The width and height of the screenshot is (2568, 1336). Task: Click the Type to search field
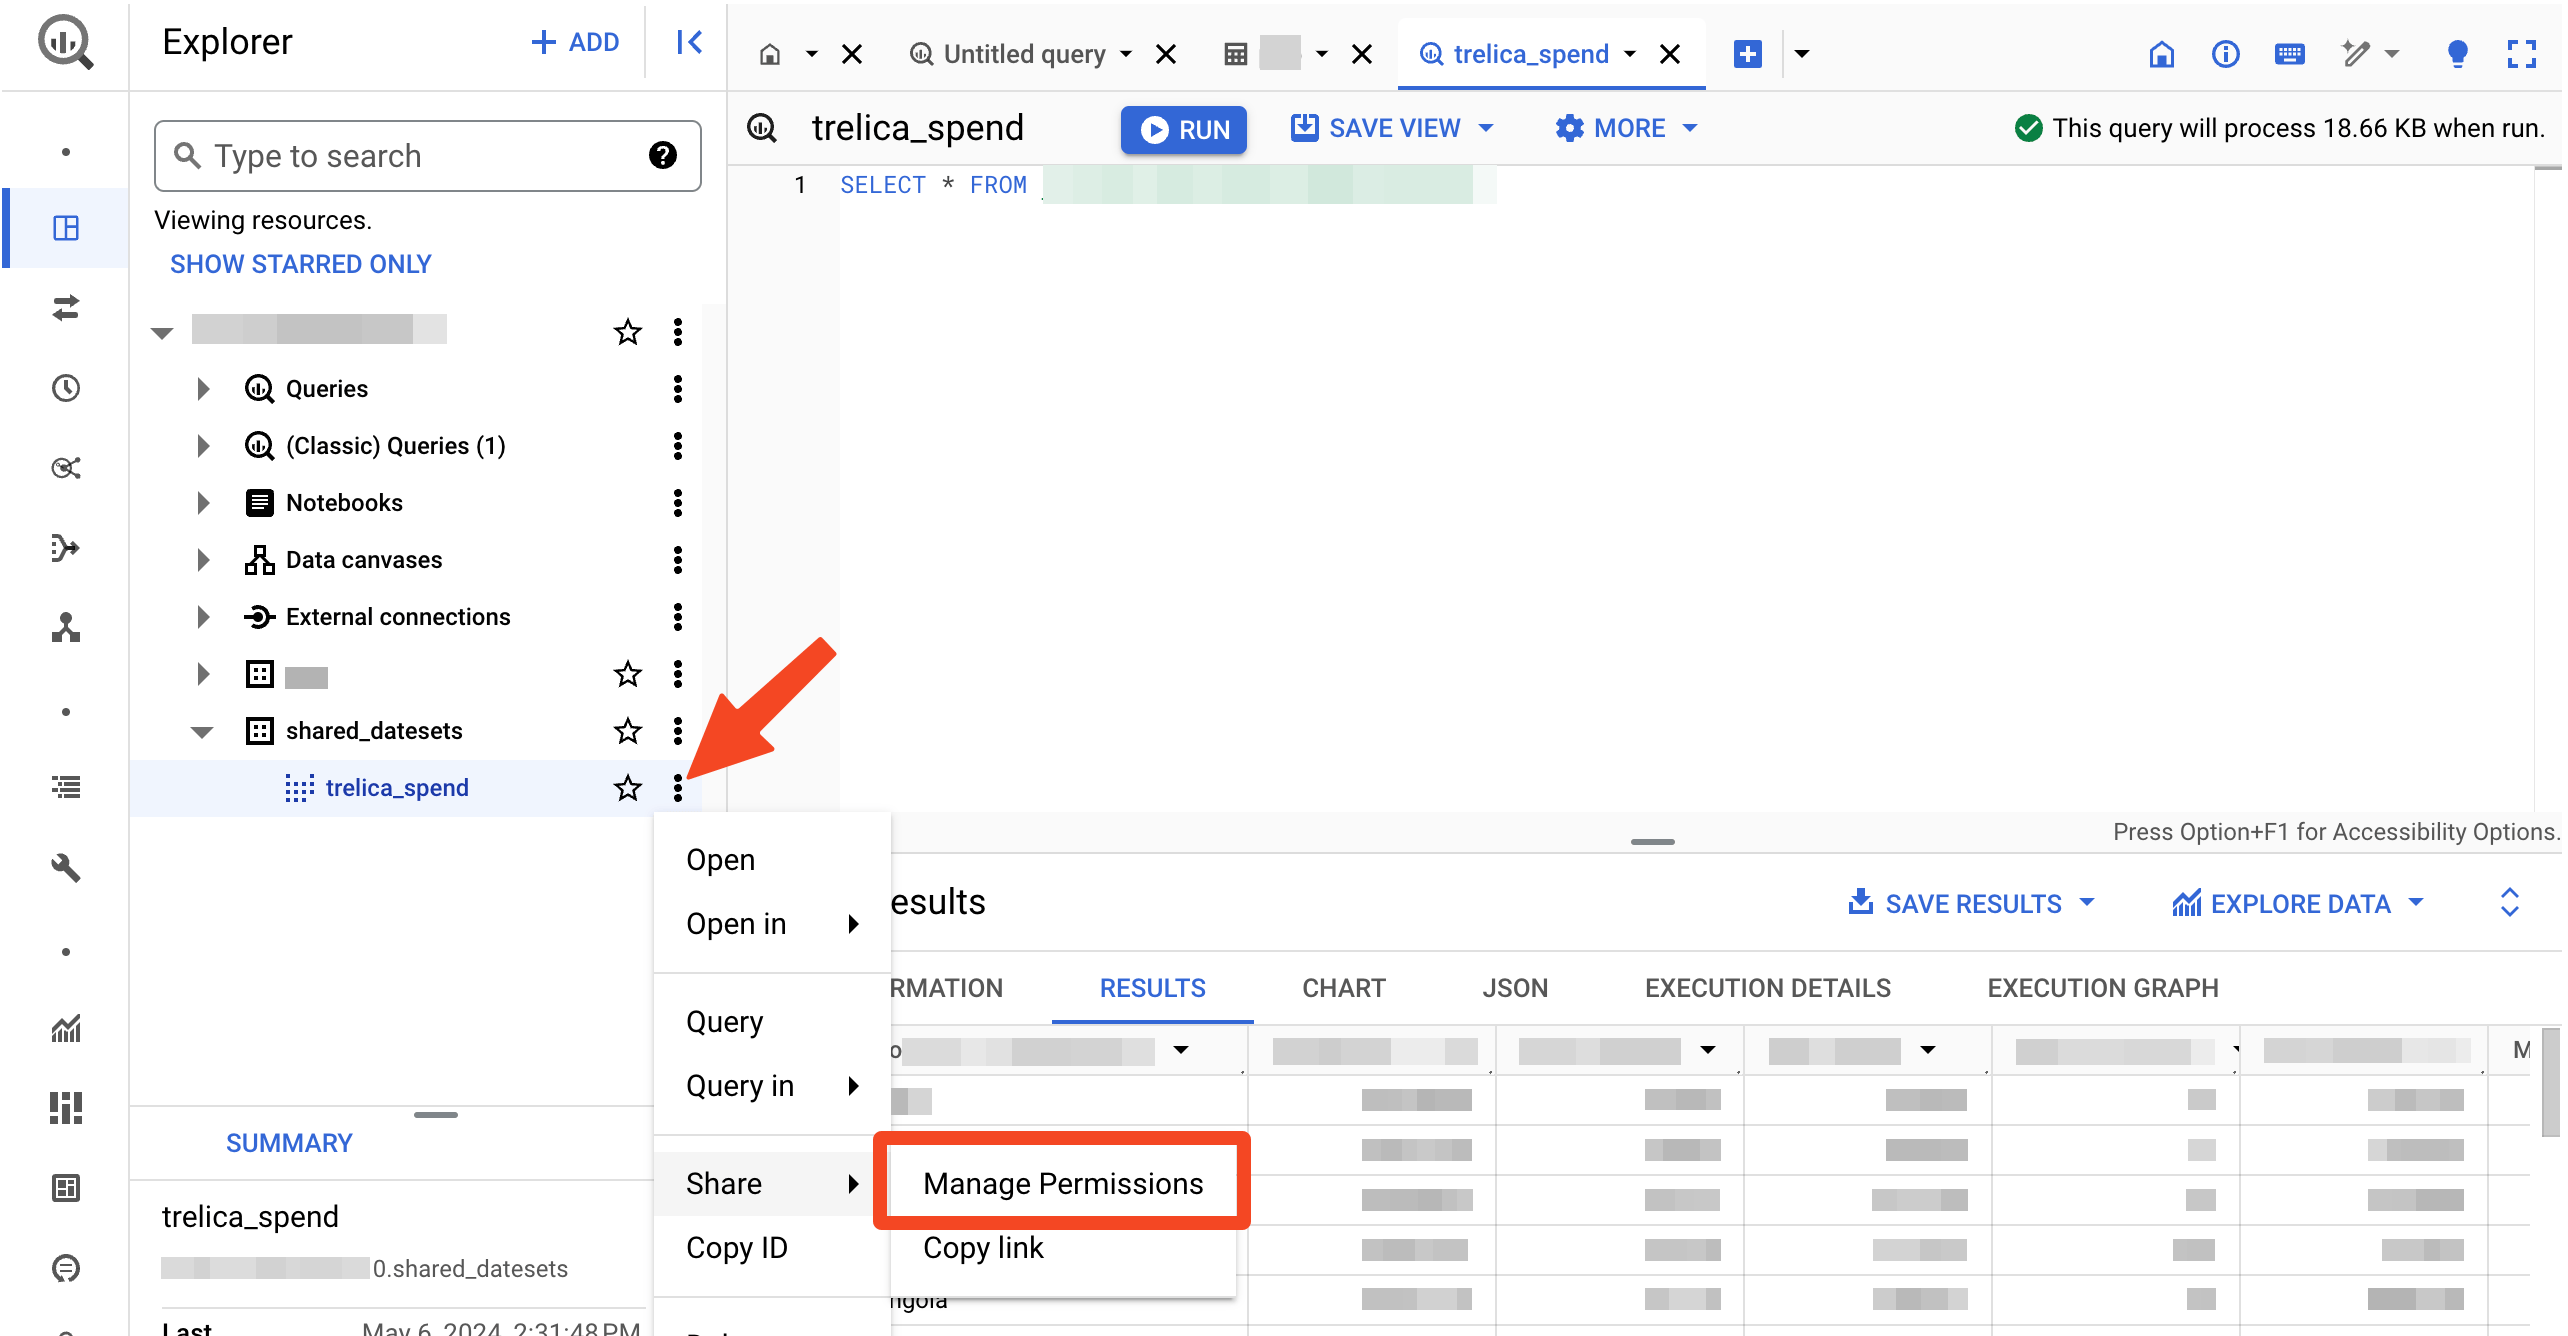click(428, 156)
